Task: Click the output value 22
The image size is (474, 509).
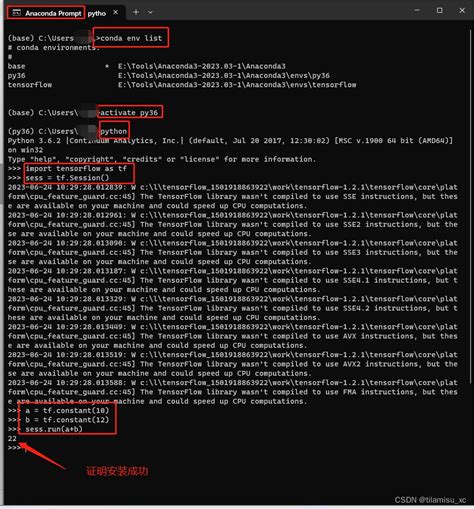Action: click(x=12, y=438)
